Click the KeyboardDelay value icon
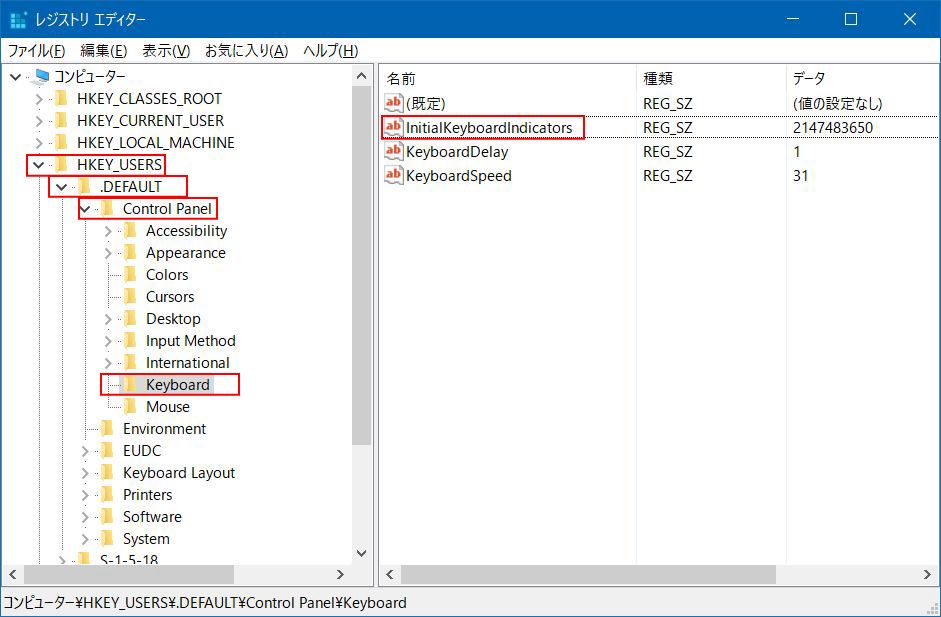This screenshot has height=617, width=941. point(394,151)
